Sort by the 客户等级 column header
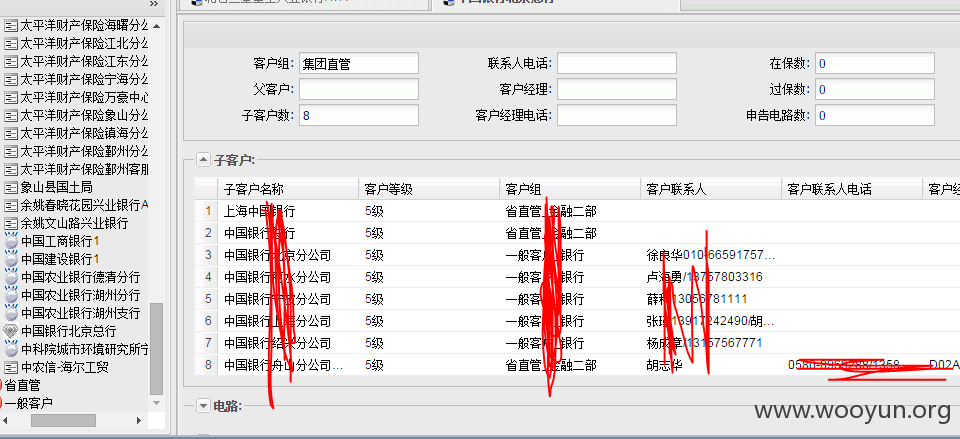The image size is (960, 439). (x=429, y=189)
